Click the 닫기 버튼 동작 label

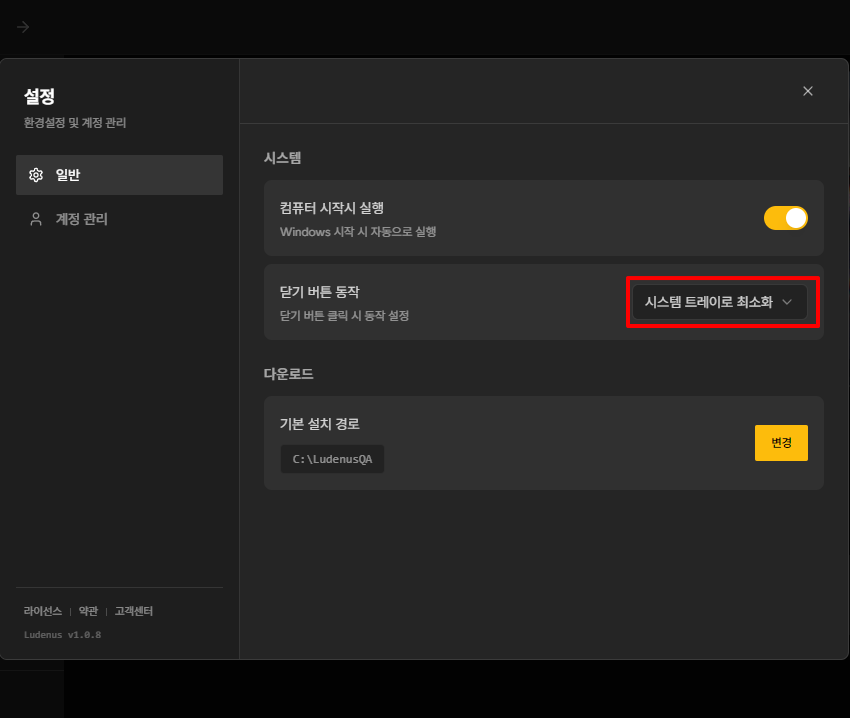coord(320,292)
